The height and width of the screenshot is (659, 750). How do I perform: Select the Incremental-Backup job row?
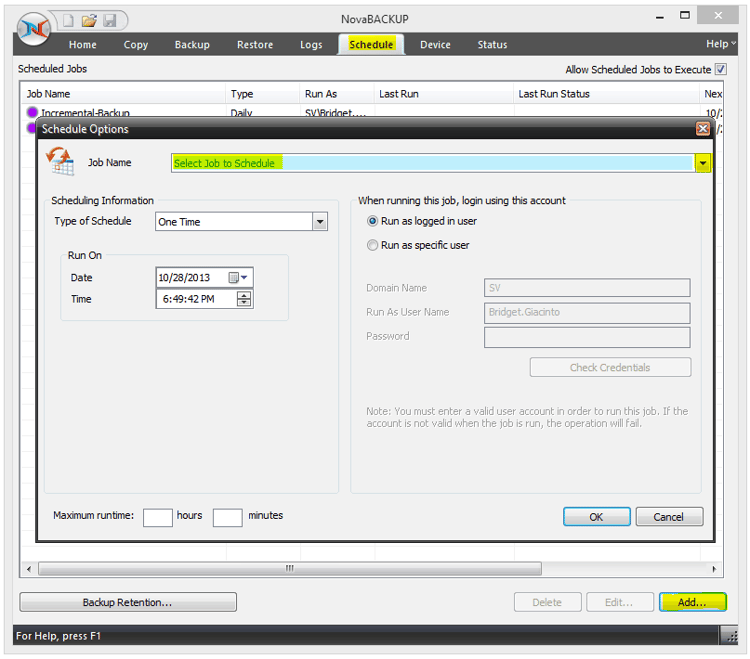(x=372, y=112)
